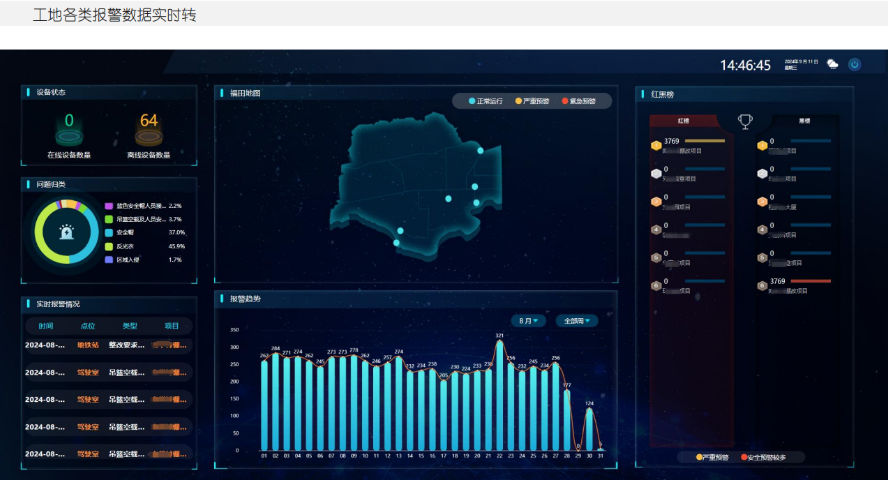Click the power button icon in header
This screenshot has width=888, height=480.
[854, 64]
